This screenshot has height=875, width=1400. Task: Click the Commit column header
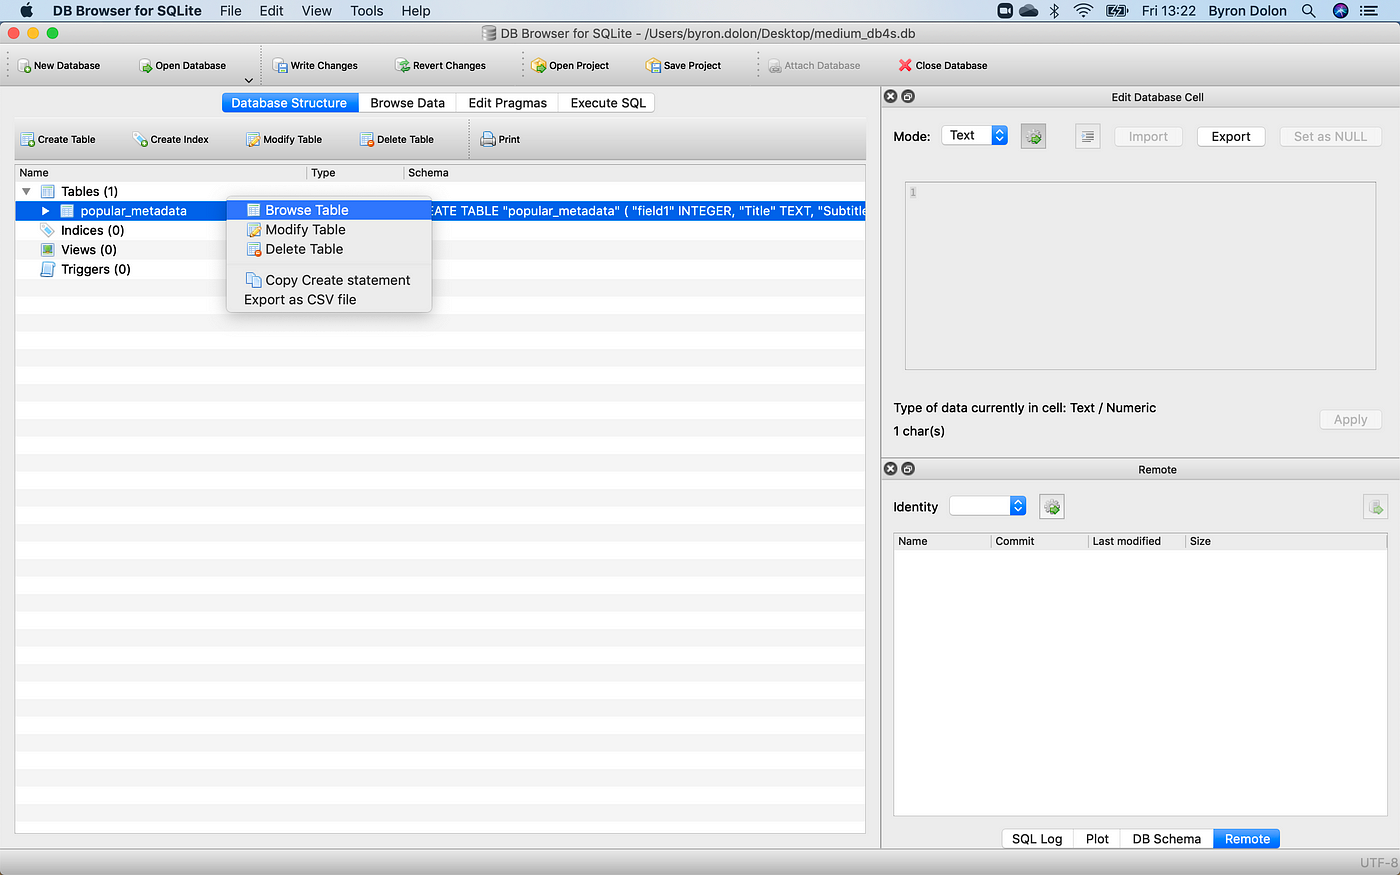[x=1038, y=541]
